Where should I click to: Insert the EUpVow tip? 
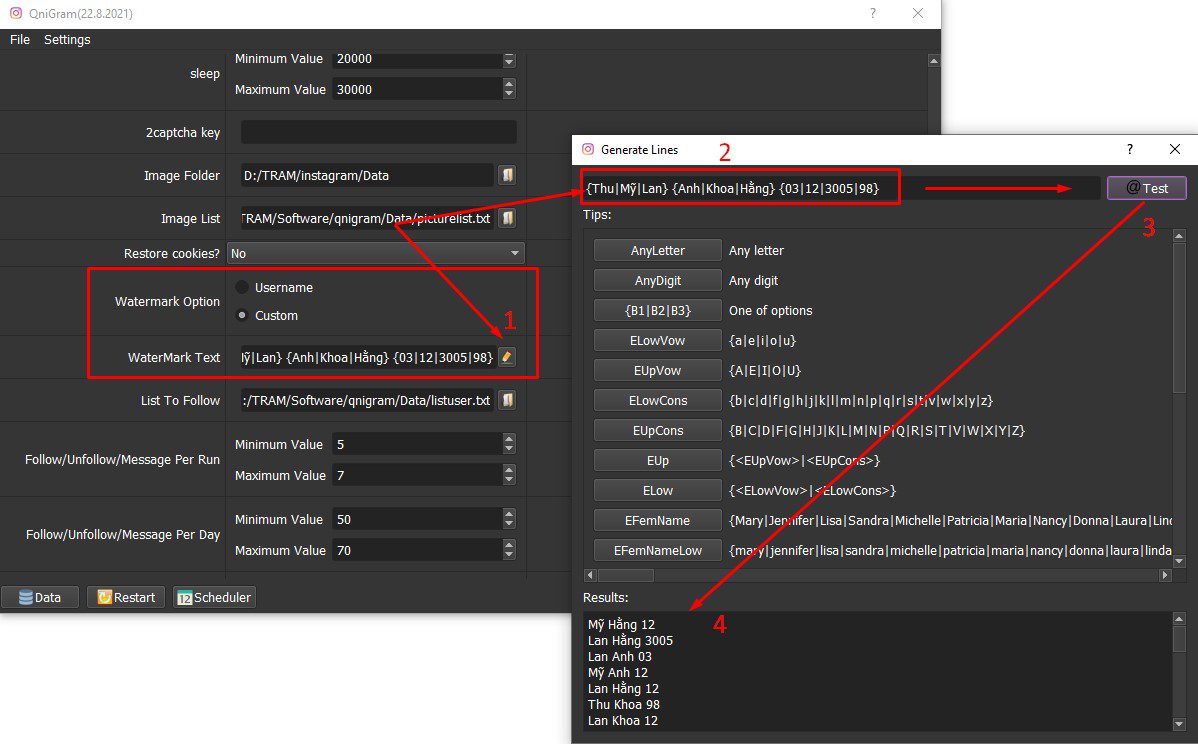[657, 370]
